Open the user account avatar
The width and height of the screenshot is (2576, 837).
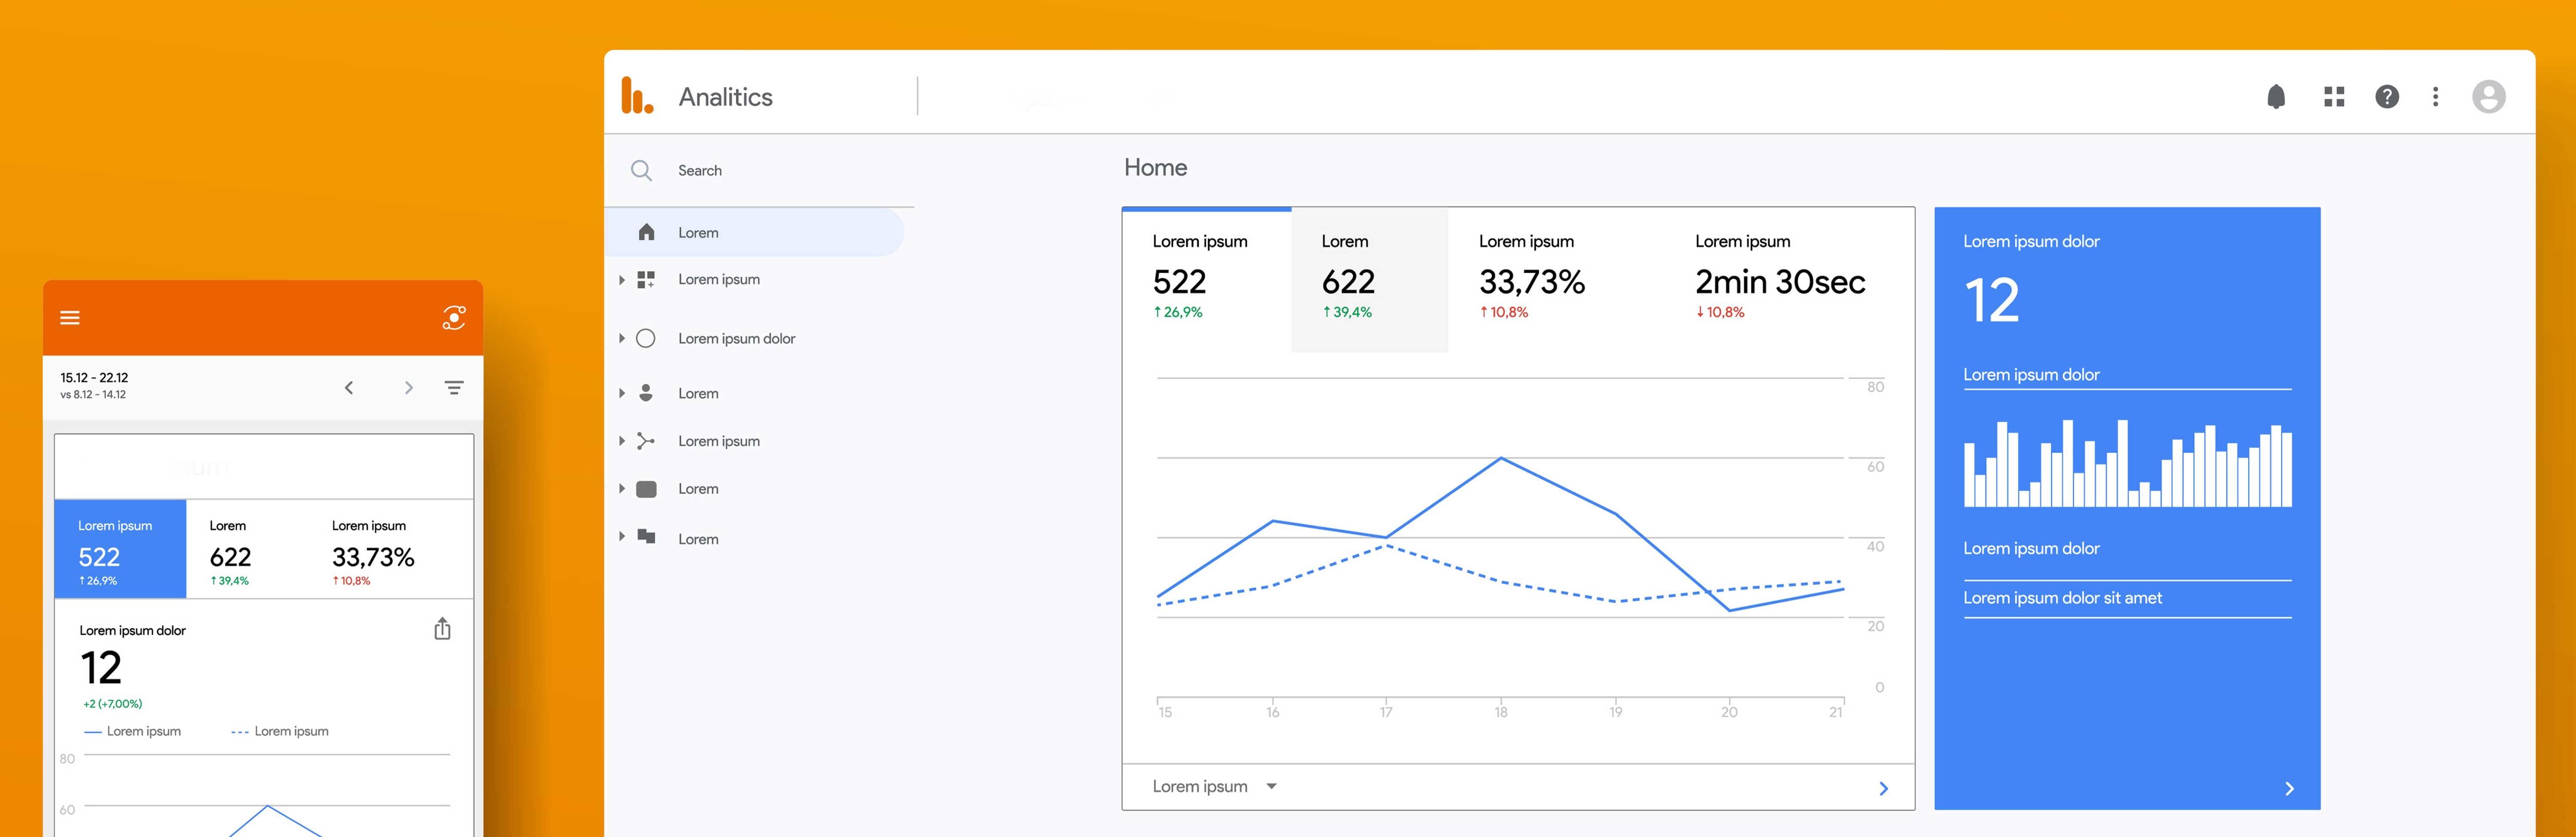(2488, 96)
